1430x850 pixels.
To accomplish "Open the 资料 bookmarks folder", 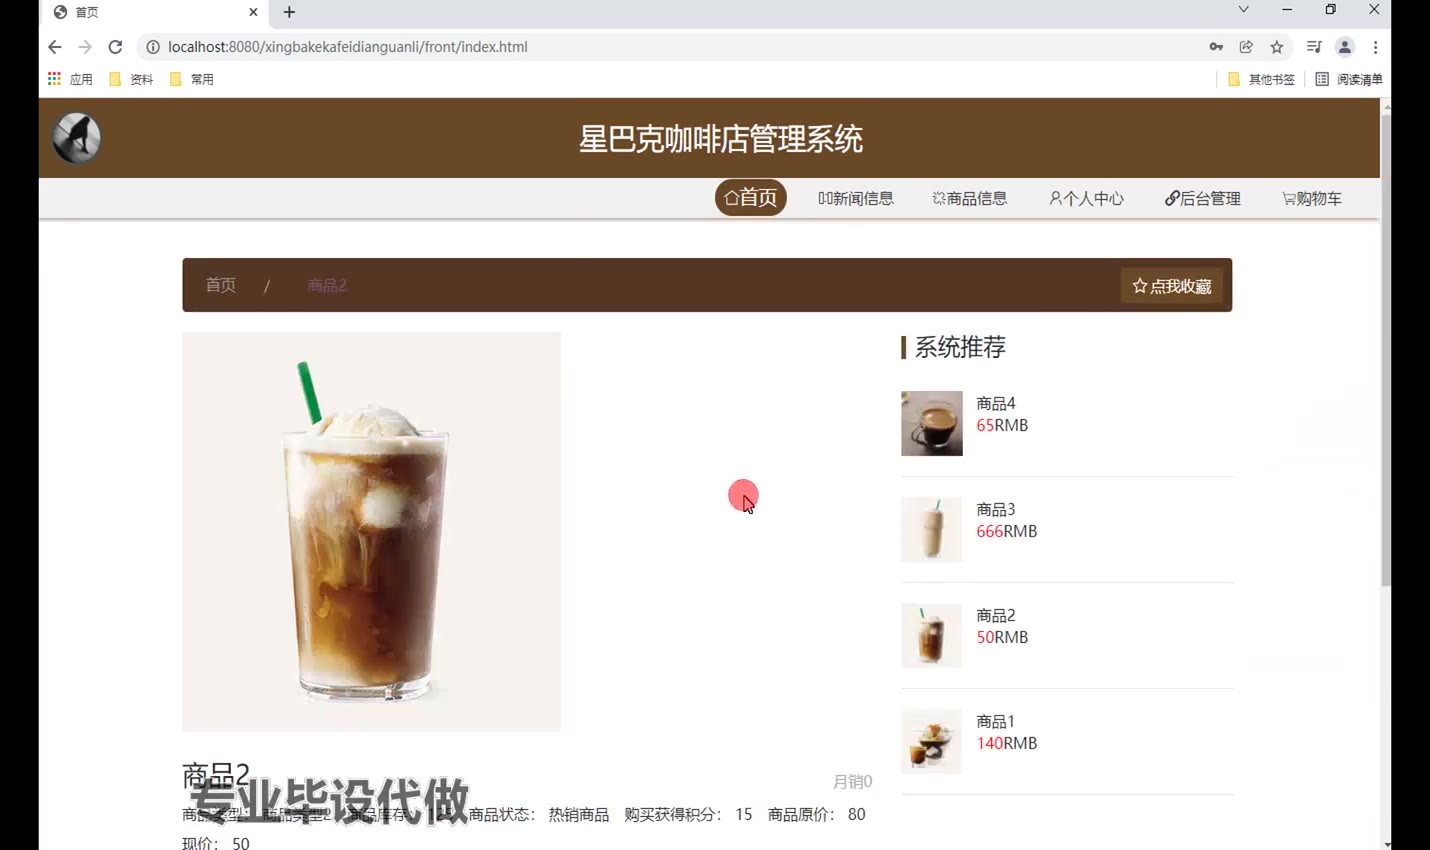I will [131, 79].
